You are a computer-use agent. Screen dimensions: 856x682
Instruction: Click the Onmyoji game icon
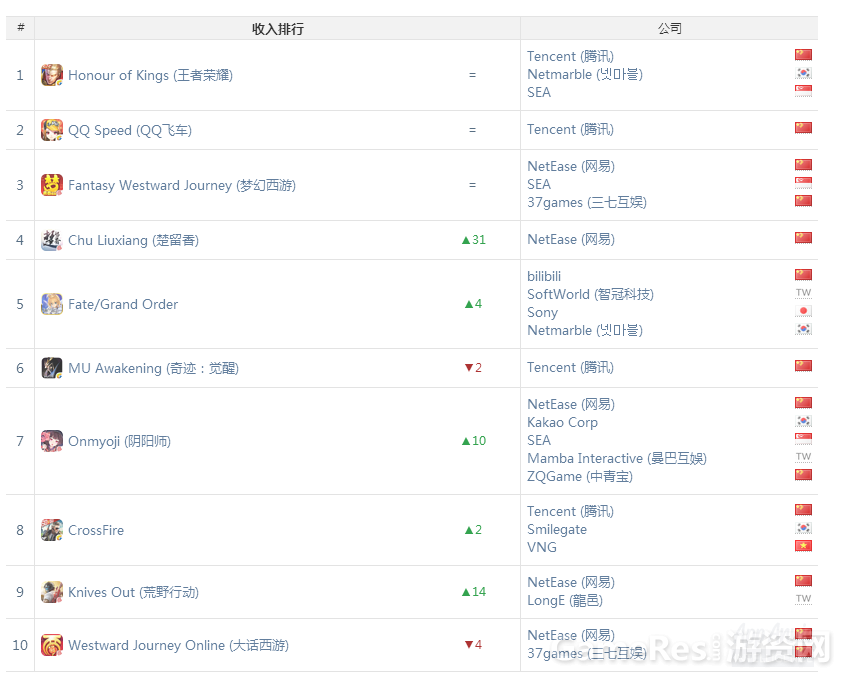pyautogui.click(x=52, y=441)
